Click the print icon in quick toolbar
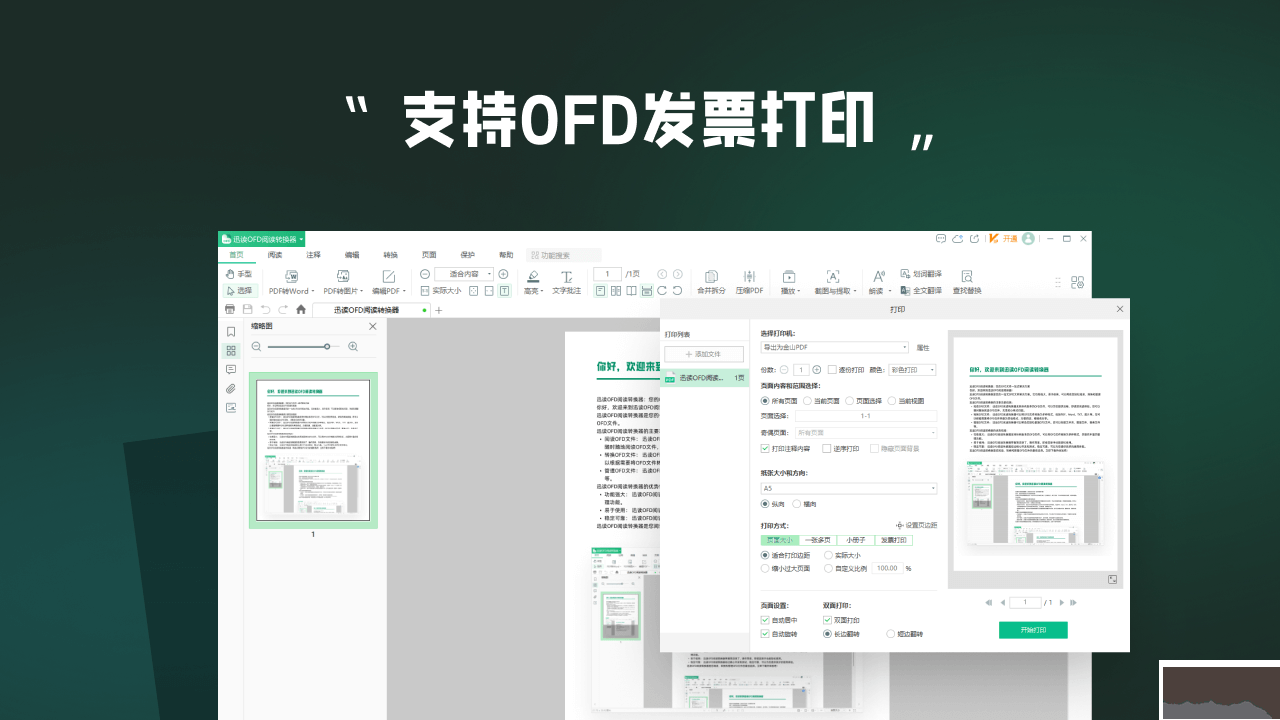This screenshot has height=720, width=1280. pyautogui.click(x=230, y=310)
